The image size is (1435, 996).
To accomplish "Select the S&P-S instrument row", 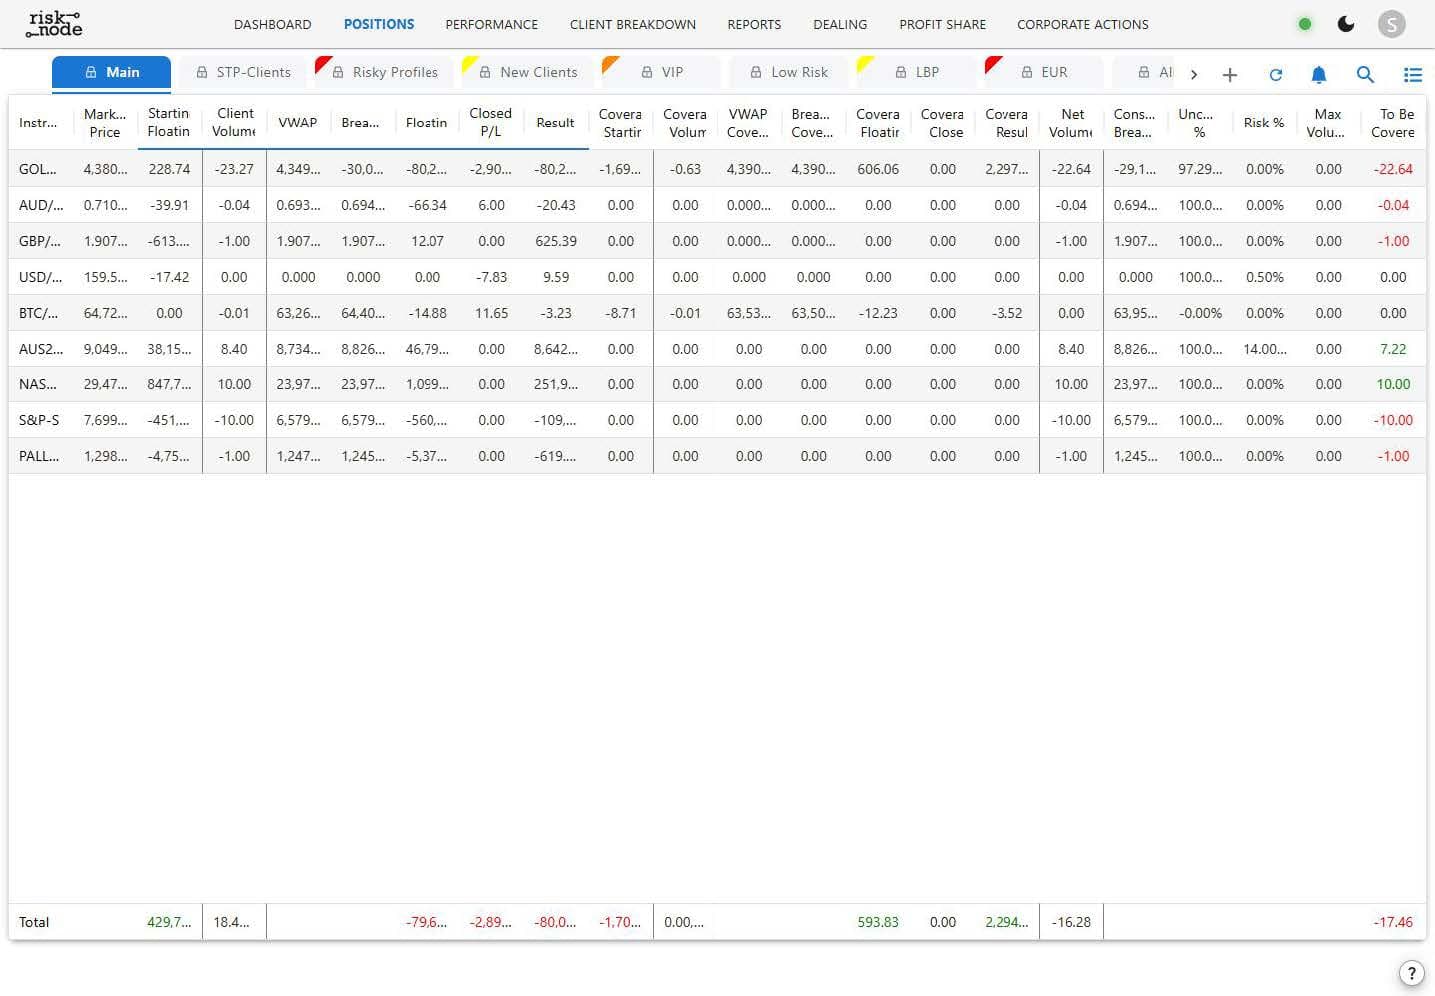I will coord(717,420).
